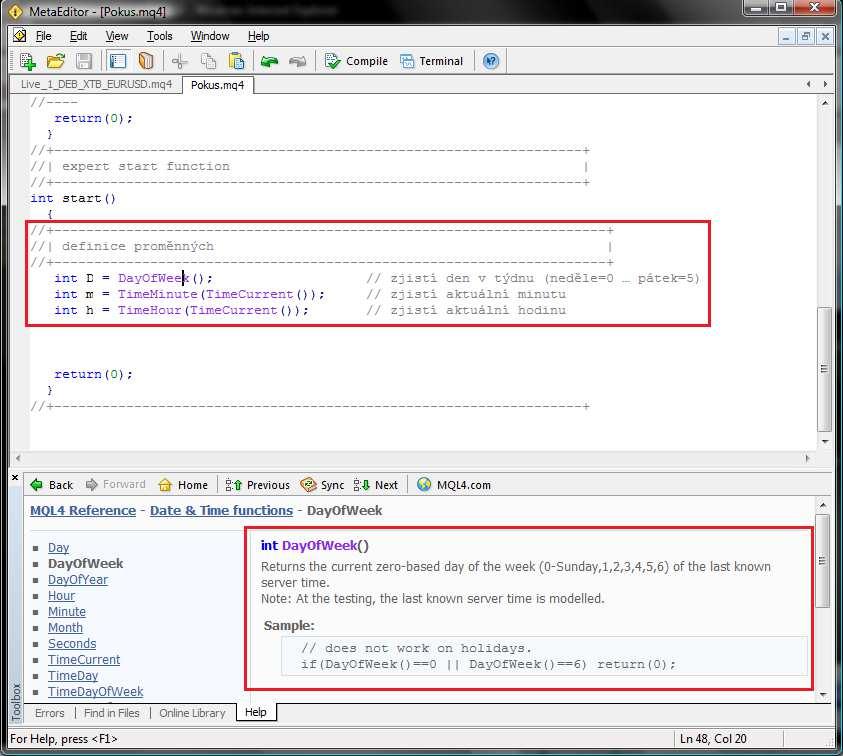This screenshot has width=843, height=756.
Task: Click the MetaEditor document icon in menu bar
Action: (20, 36)
